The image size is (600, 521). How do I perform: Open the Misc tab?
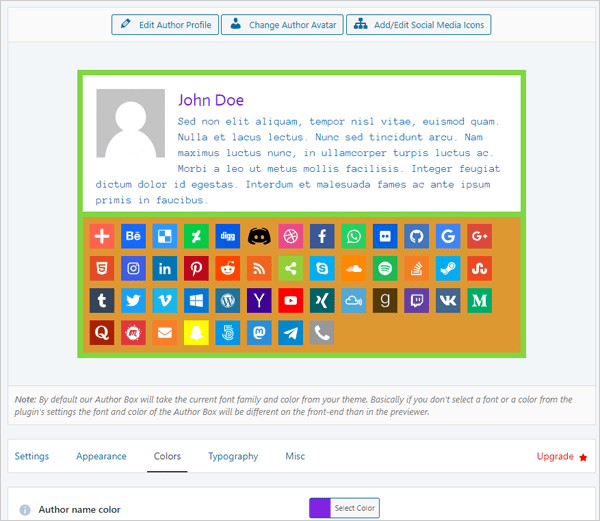click(x=295, y=456)
